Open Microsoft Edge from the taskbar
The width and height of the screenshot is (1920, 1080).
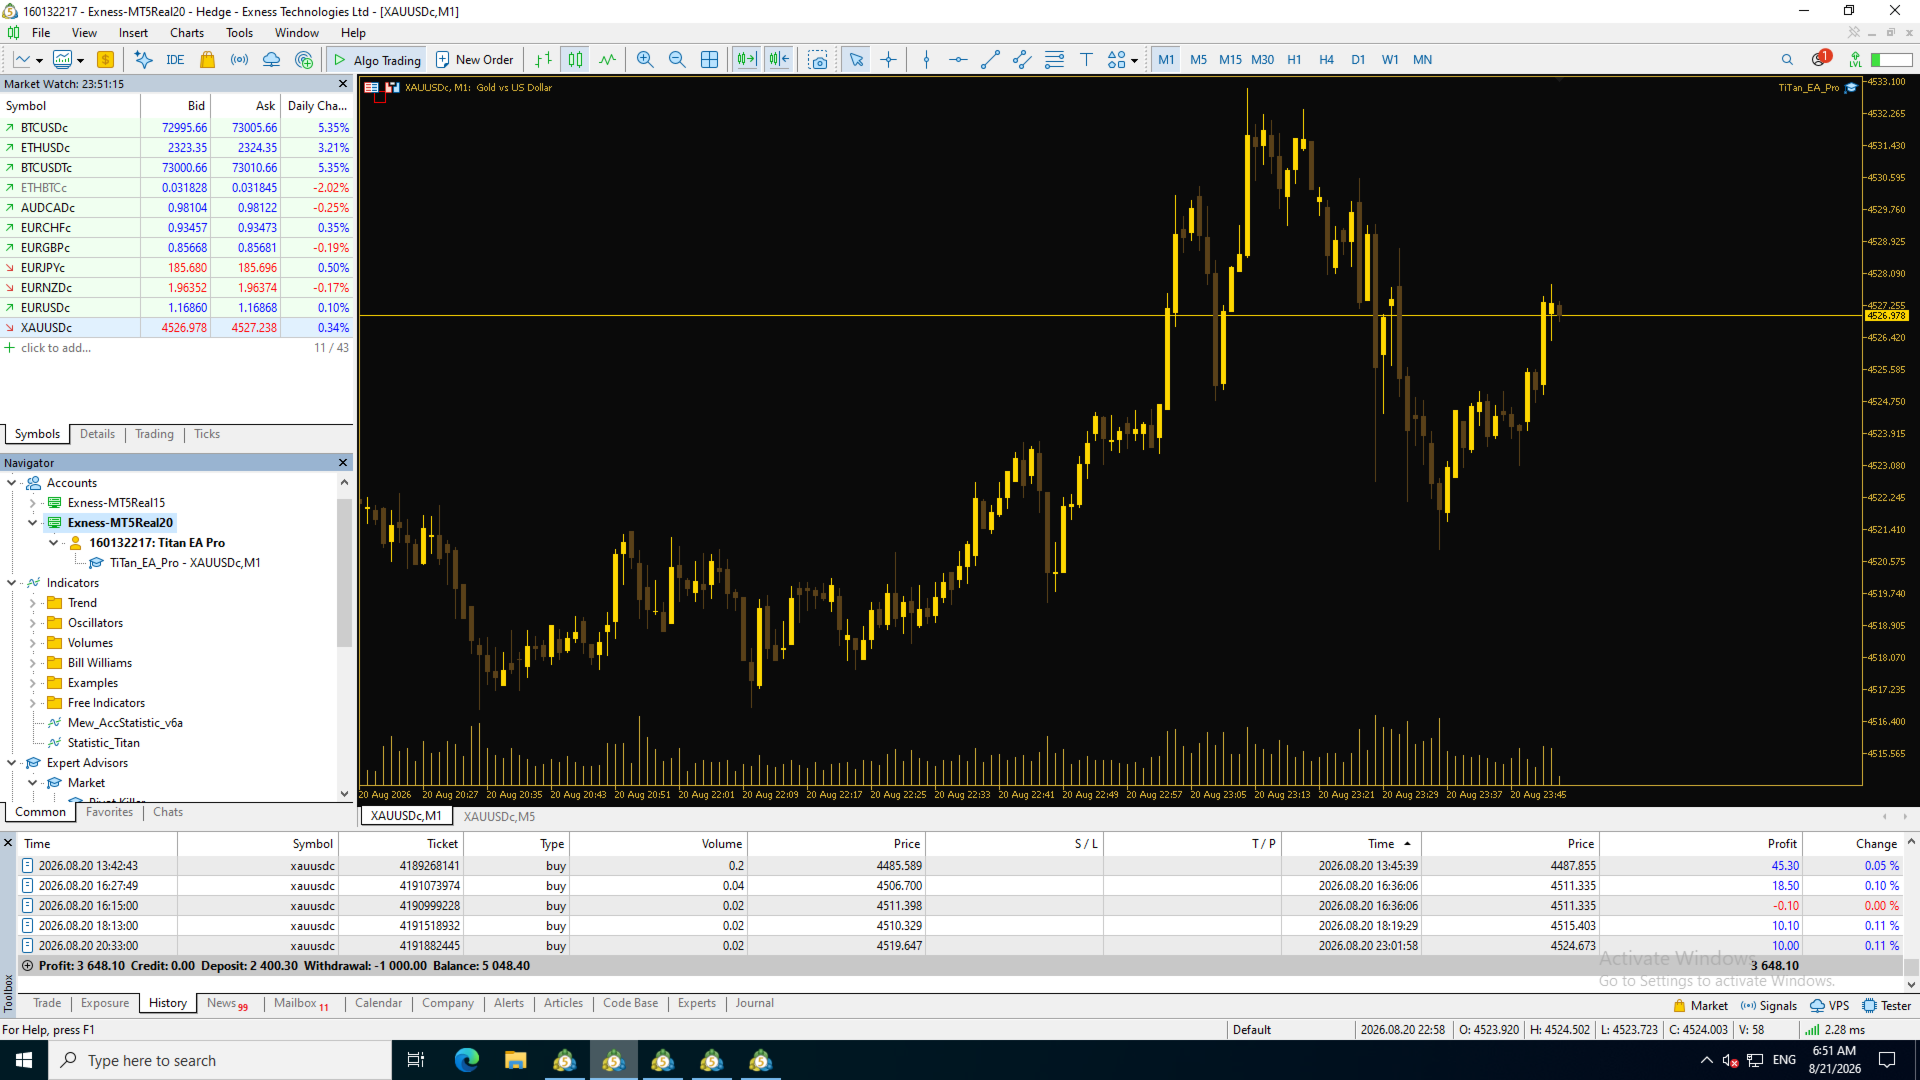[467, 1060]
